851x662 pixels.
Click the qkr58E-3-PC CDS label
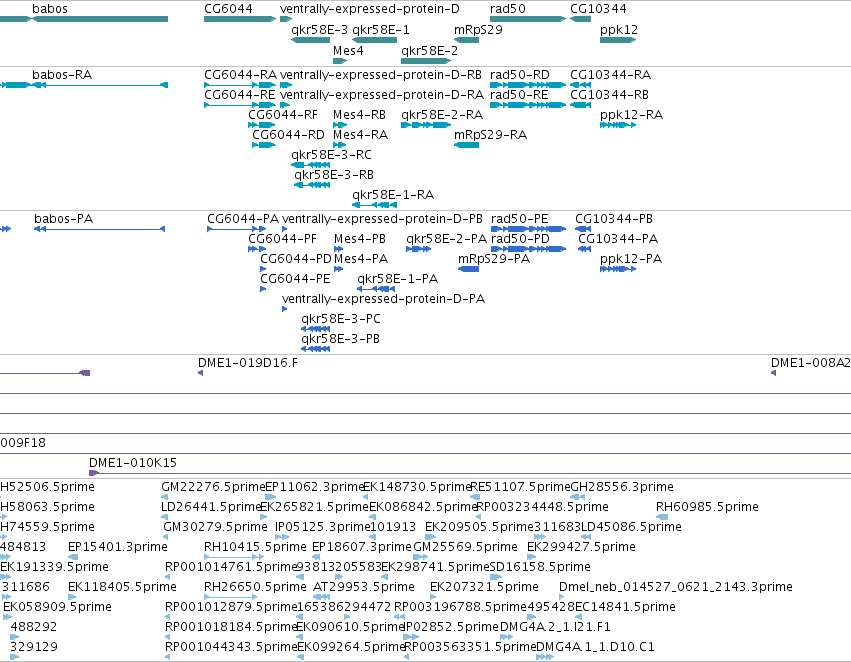coord(341,319)
